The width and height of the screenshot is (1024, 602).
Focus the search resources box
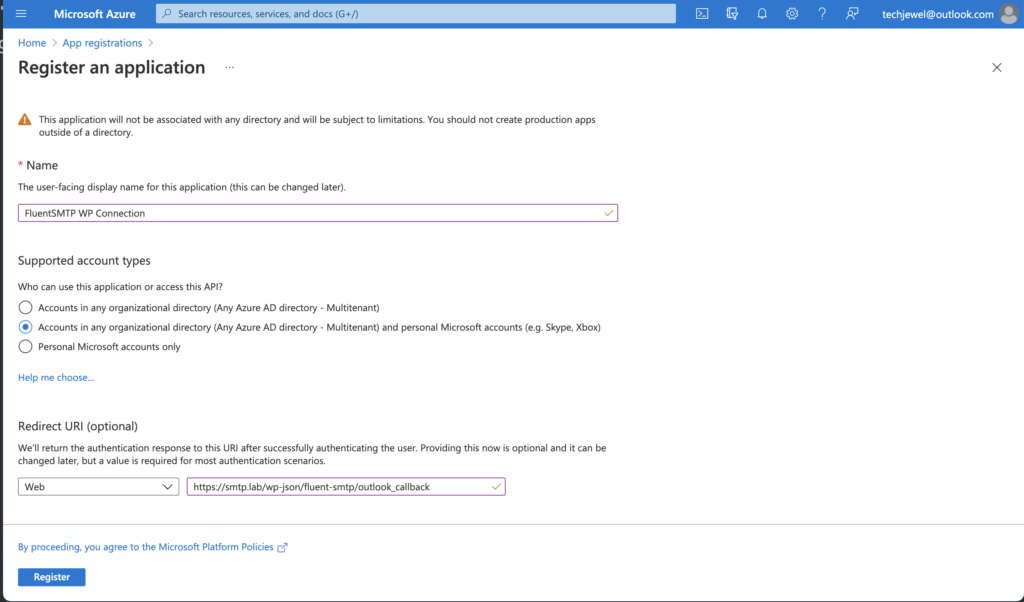[x=415, y=14]
